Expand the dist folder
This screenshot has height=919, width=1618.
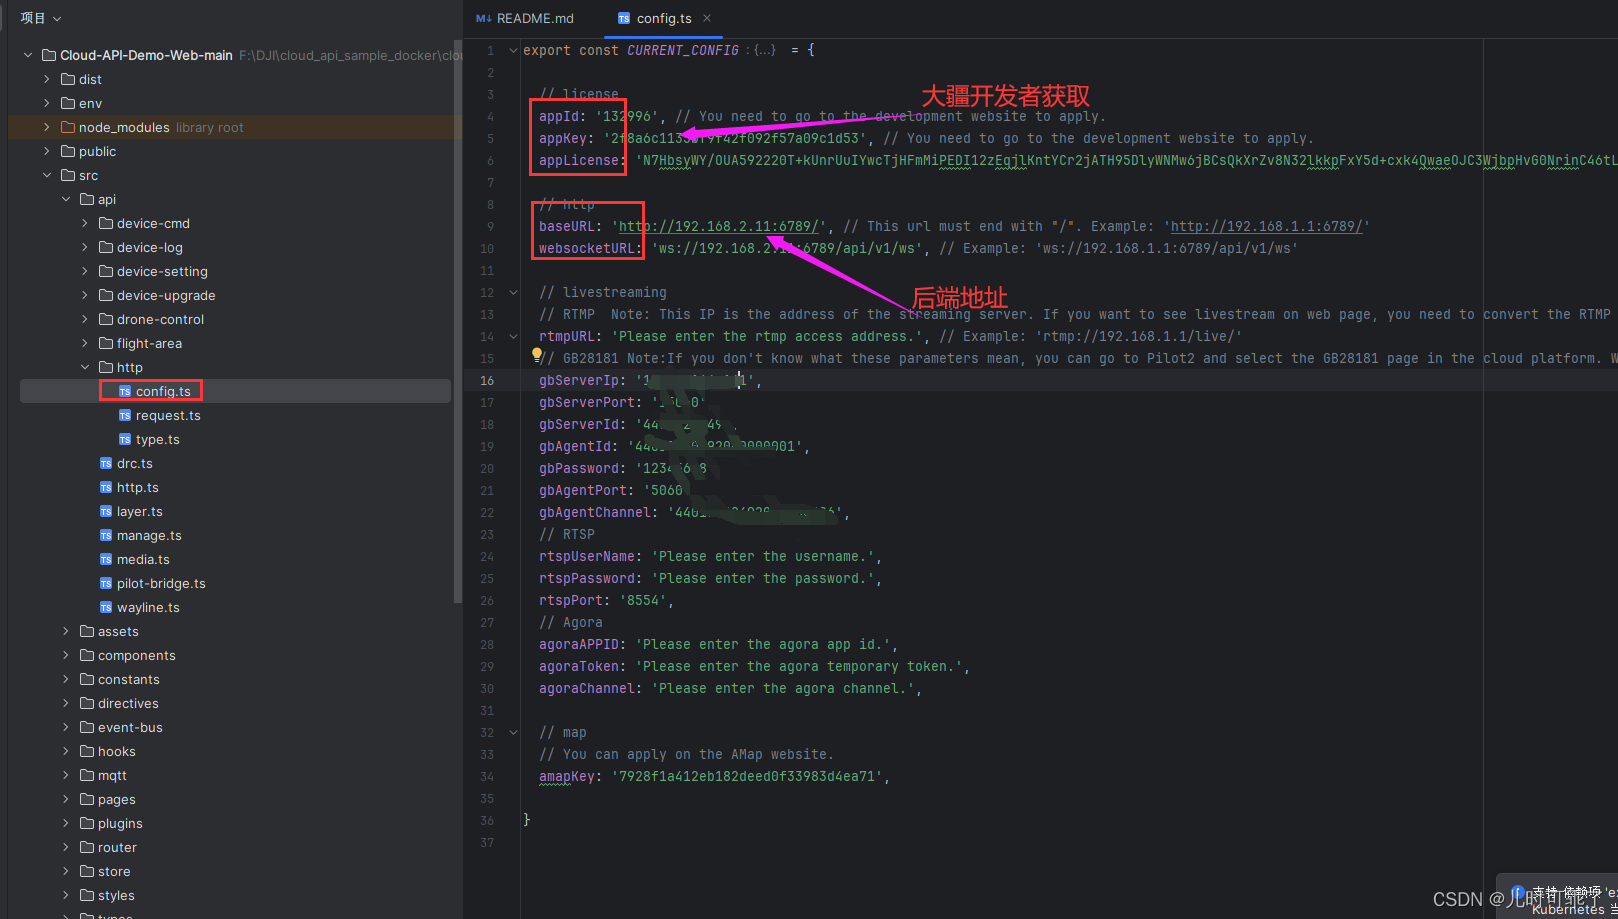[x=47, y=79]
